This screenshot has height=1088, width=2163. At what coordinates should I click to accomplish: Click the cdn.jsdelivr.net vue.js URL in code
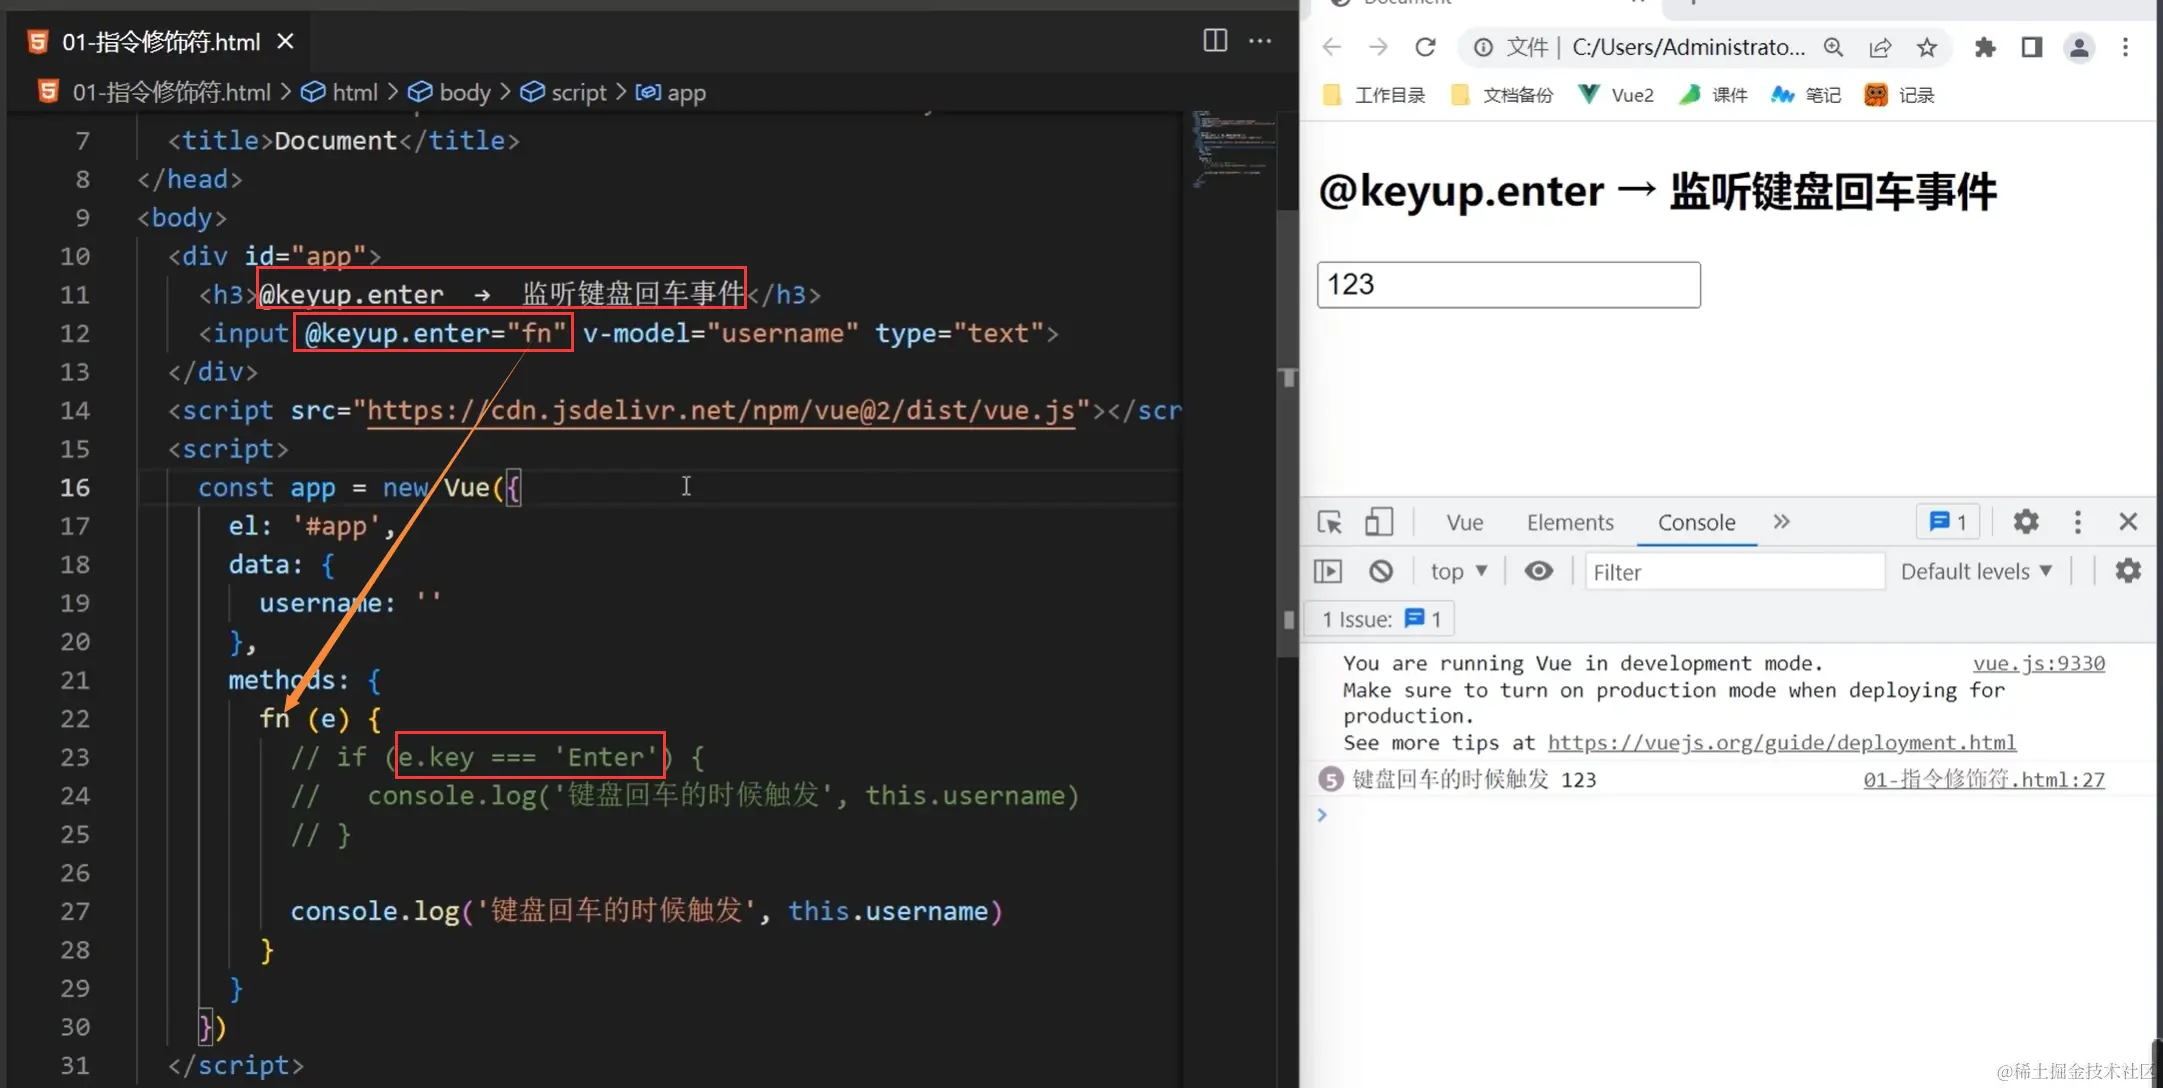(721, 411)
